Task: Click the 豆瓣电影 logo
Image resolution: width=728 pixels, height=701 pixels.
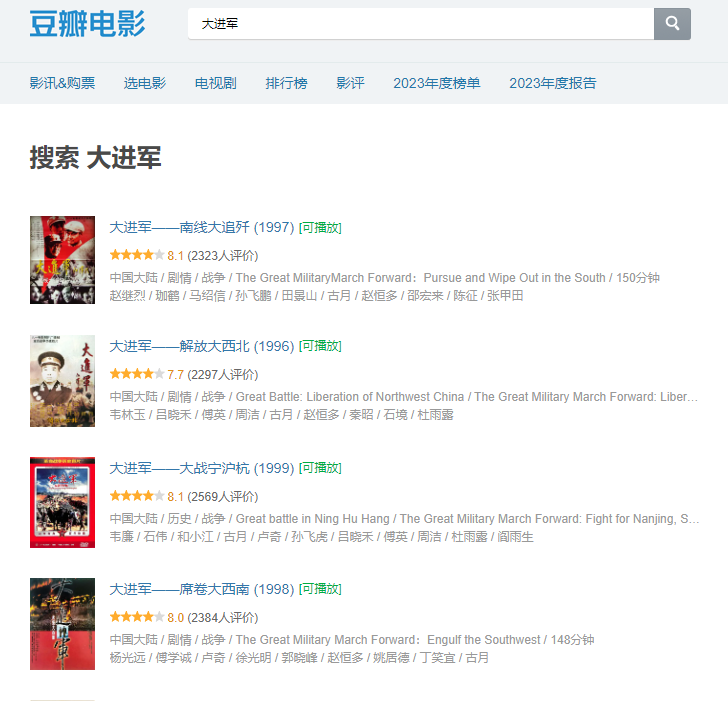Action: click(x=87, y=24)
